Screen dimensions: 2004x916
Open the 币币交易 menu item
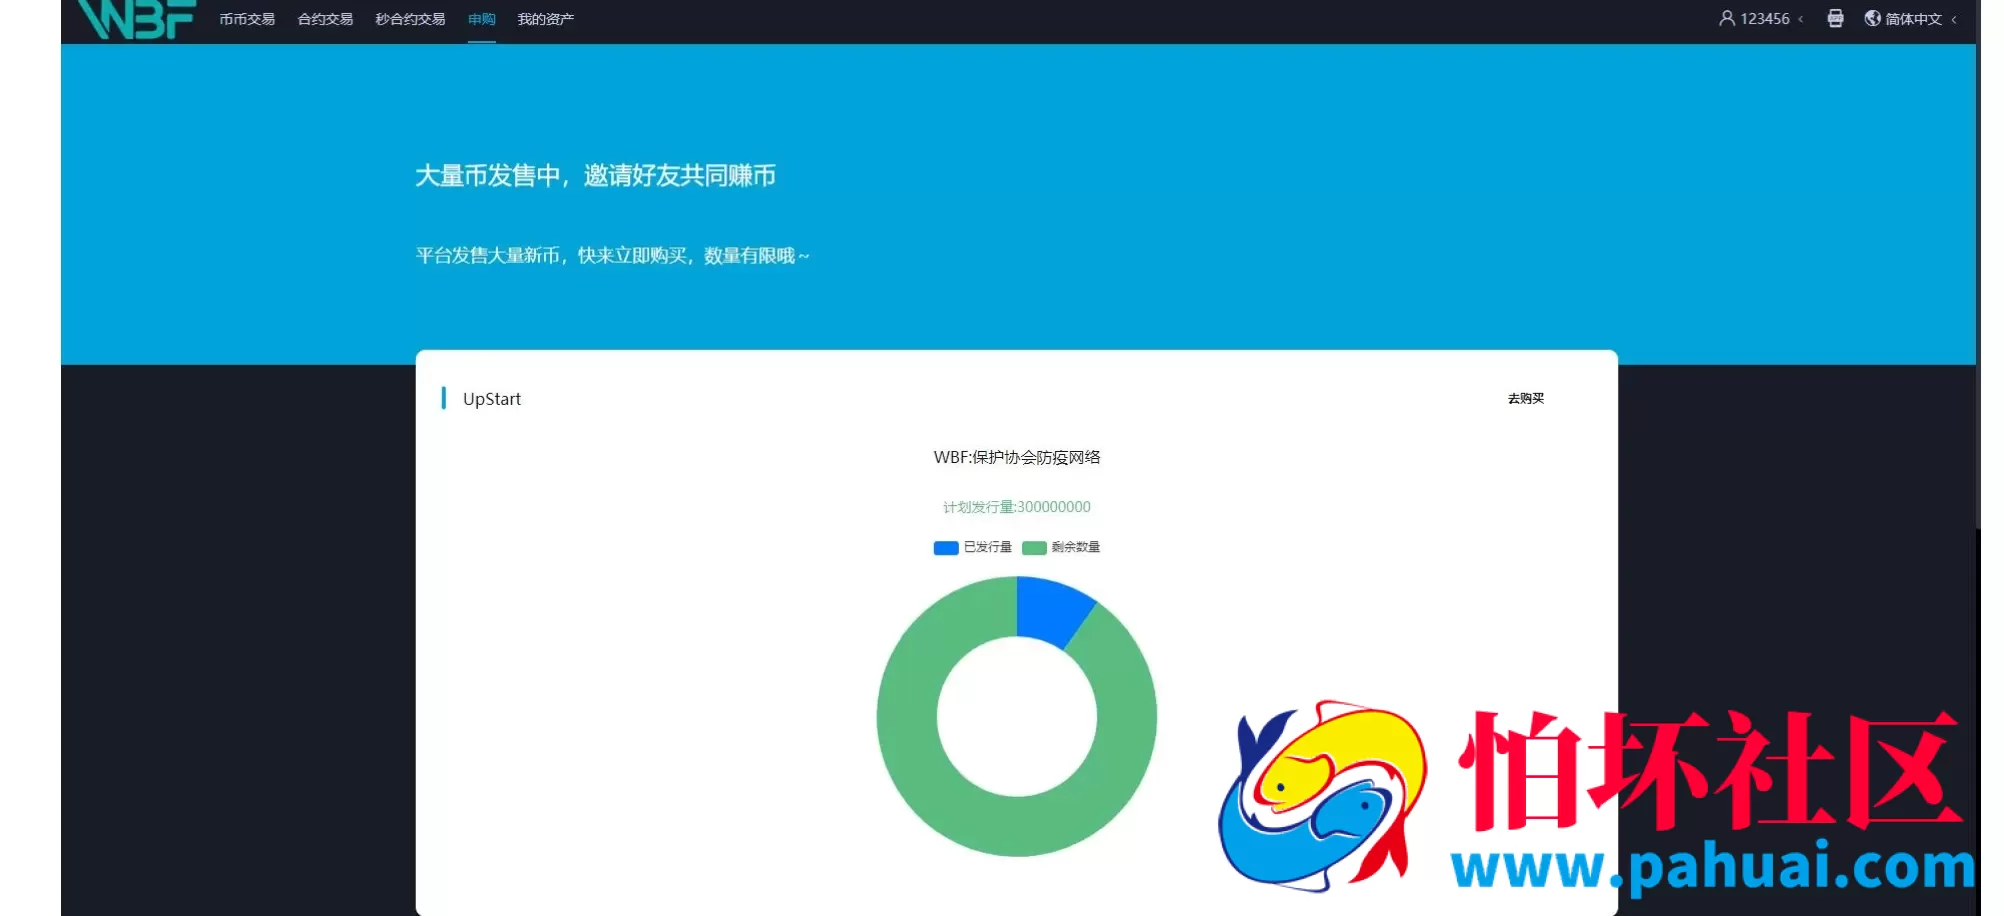(247, 19)
